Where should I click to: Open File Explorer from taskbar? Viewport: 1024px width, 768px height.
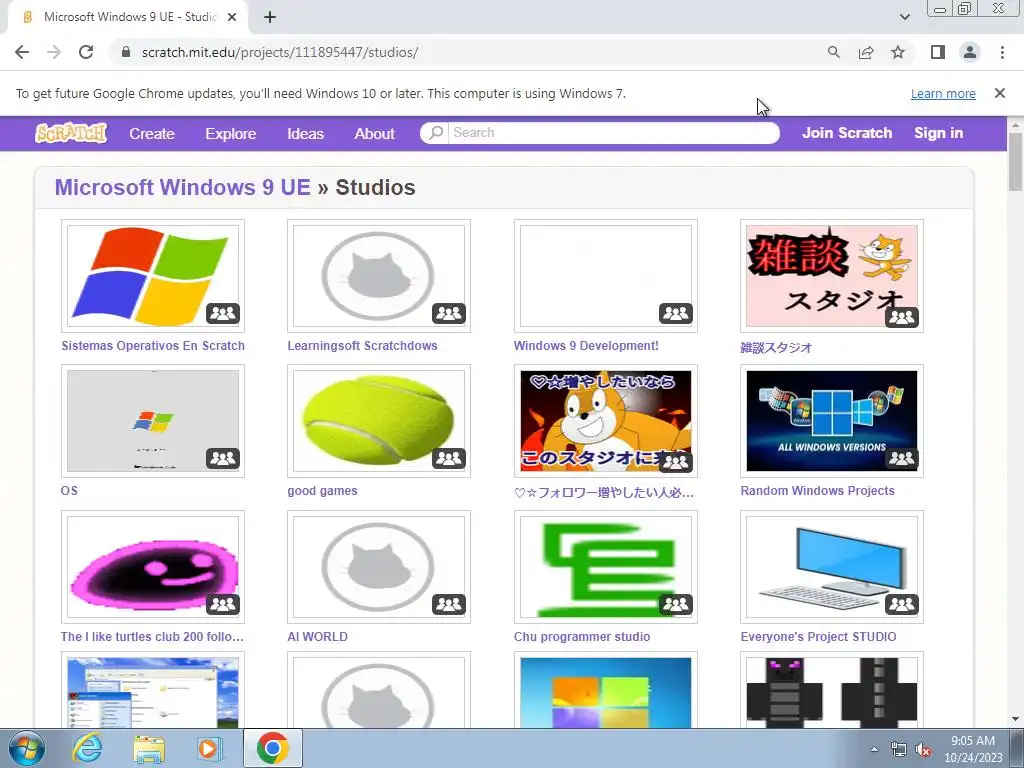(x=149, y=748)
